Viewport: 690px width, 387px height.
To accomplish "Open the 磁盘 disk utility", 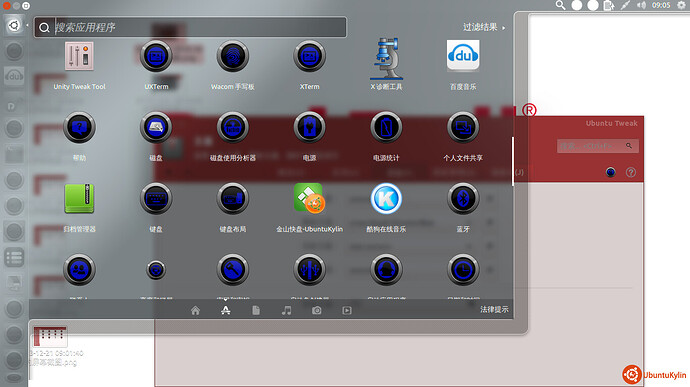I will 156,128.
